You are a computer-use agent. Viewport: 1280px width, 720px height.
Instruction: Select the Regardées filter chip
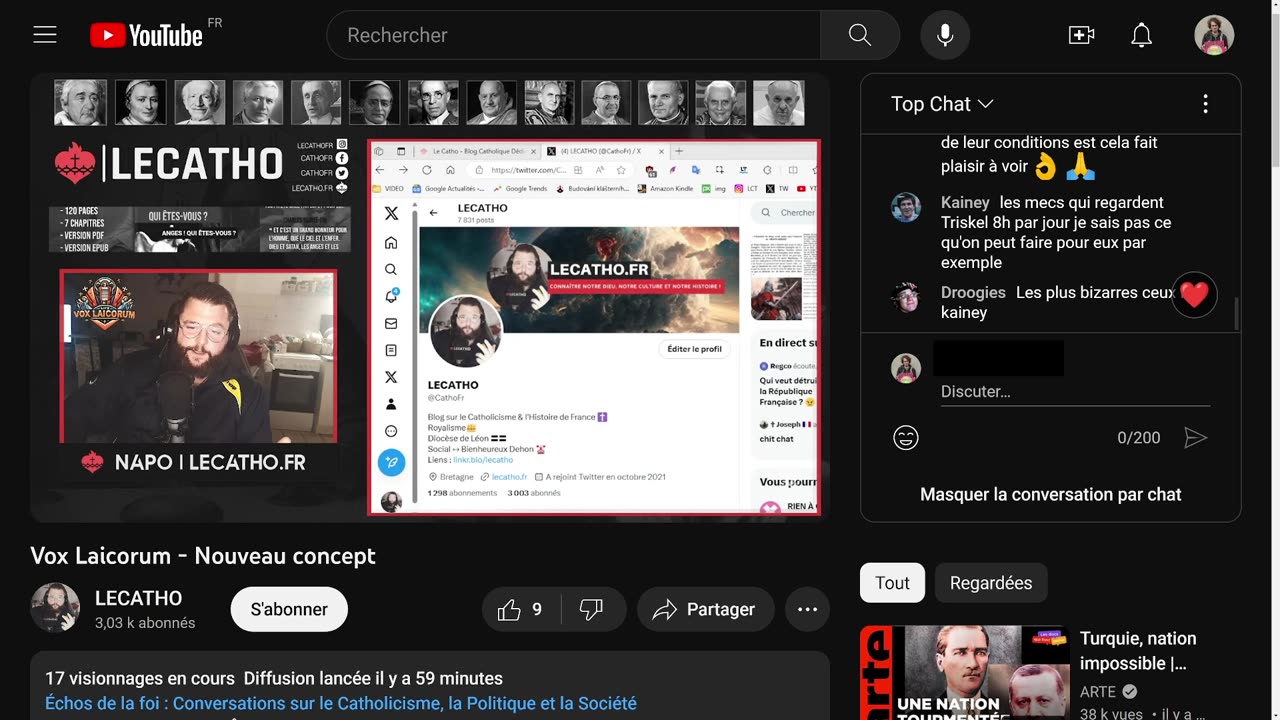pos(991,583)
